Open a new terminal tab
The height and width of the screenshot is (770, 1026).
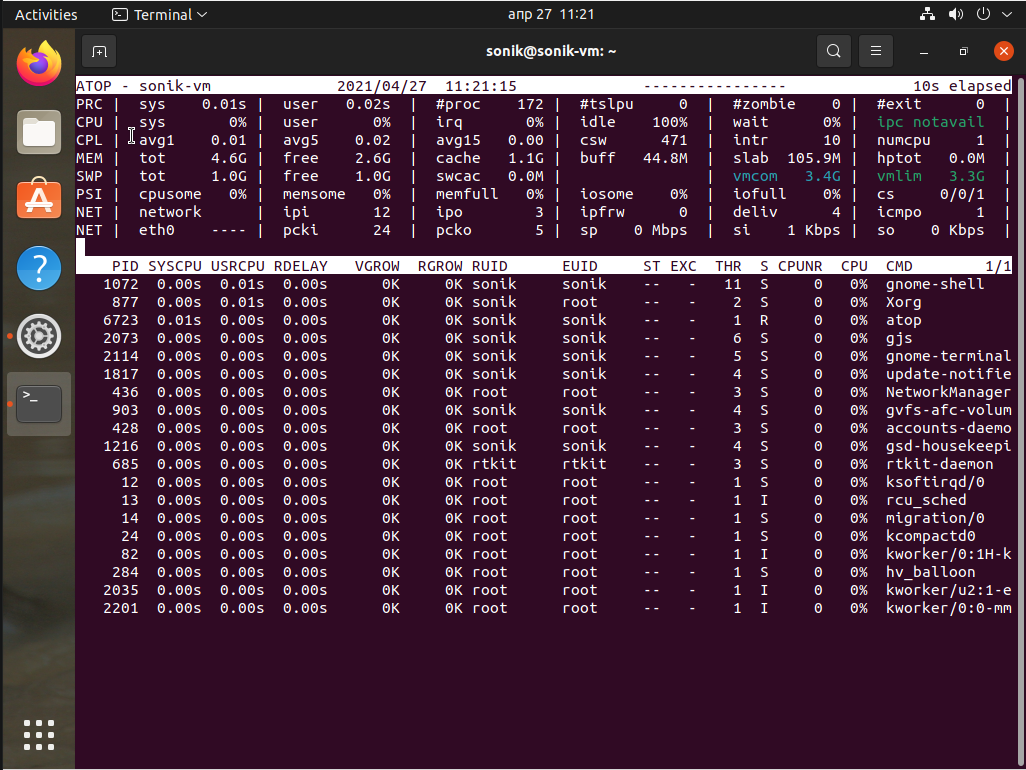pos(99,51)
